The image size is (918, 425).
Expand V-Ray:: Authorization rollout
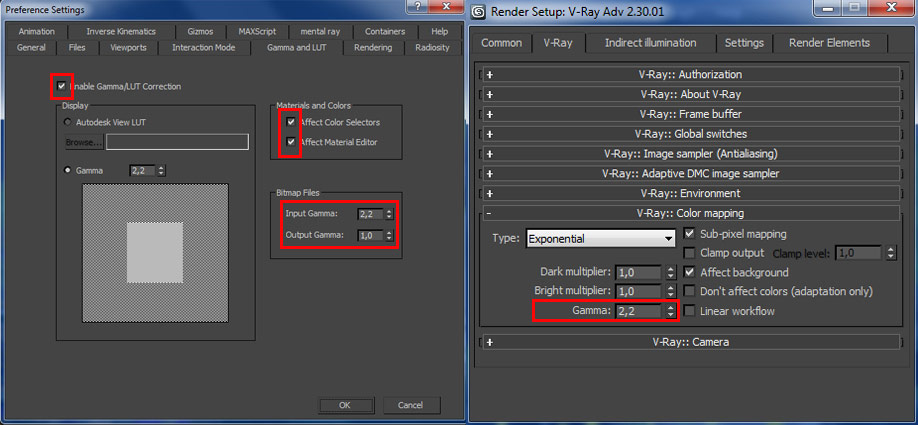[690, 74]
